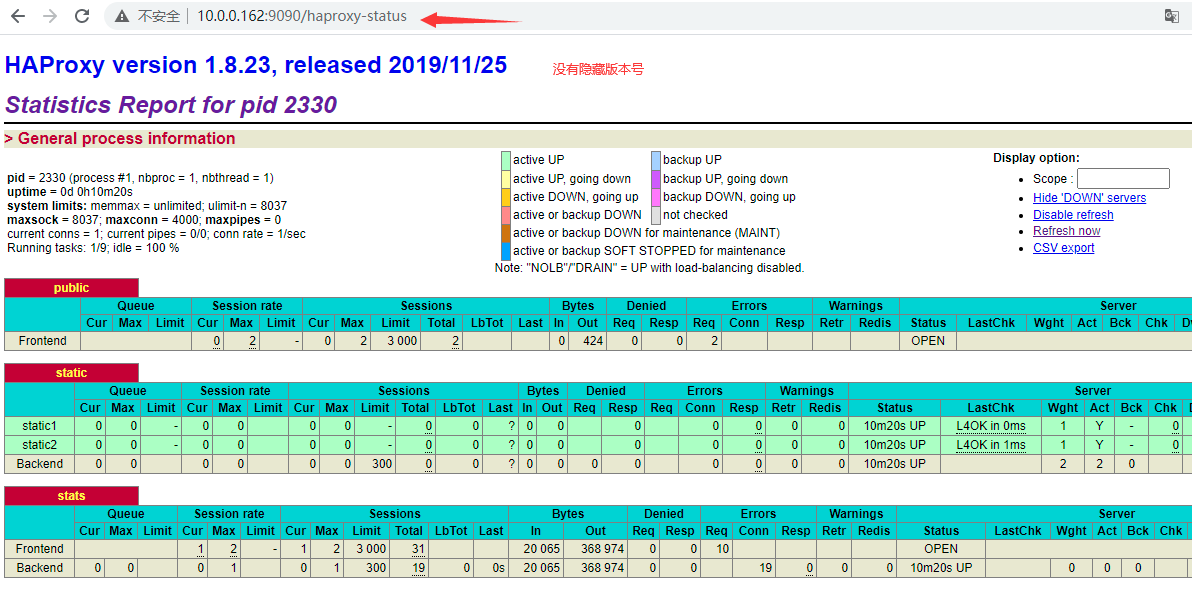The height and width of the screenshot is (603, 1192).
Task: Select the static2 server row name
Action: click(x=40, y=445)
